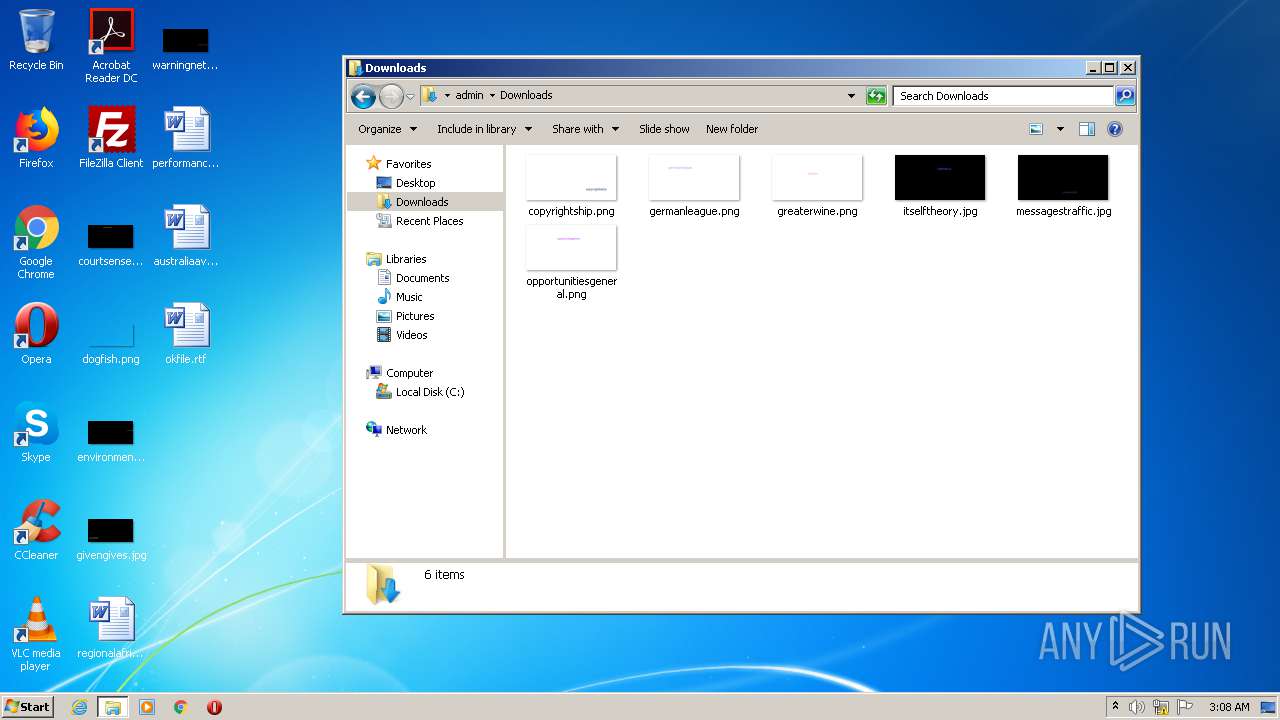Click New folder in toolbar
This screenshot has width=1280, height=720.
pos(732,129)
